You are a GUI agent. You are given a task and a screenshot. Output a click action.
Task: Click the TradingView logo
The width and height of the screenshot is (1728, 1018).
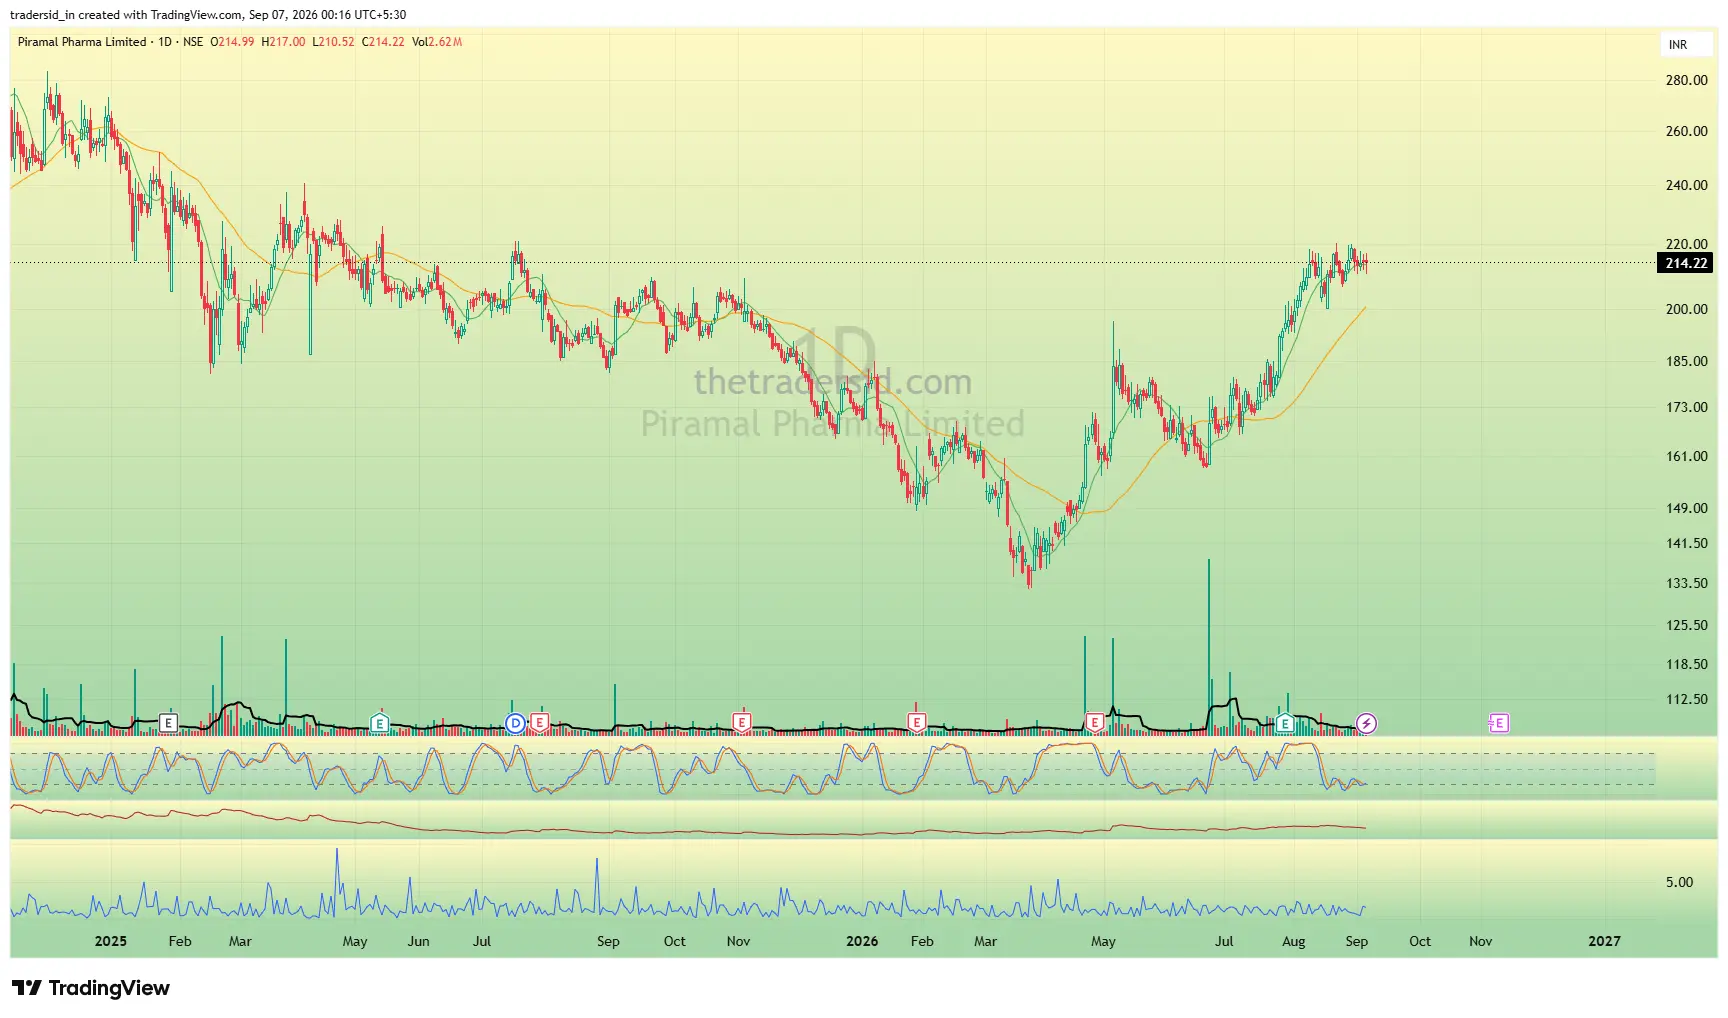91,988
